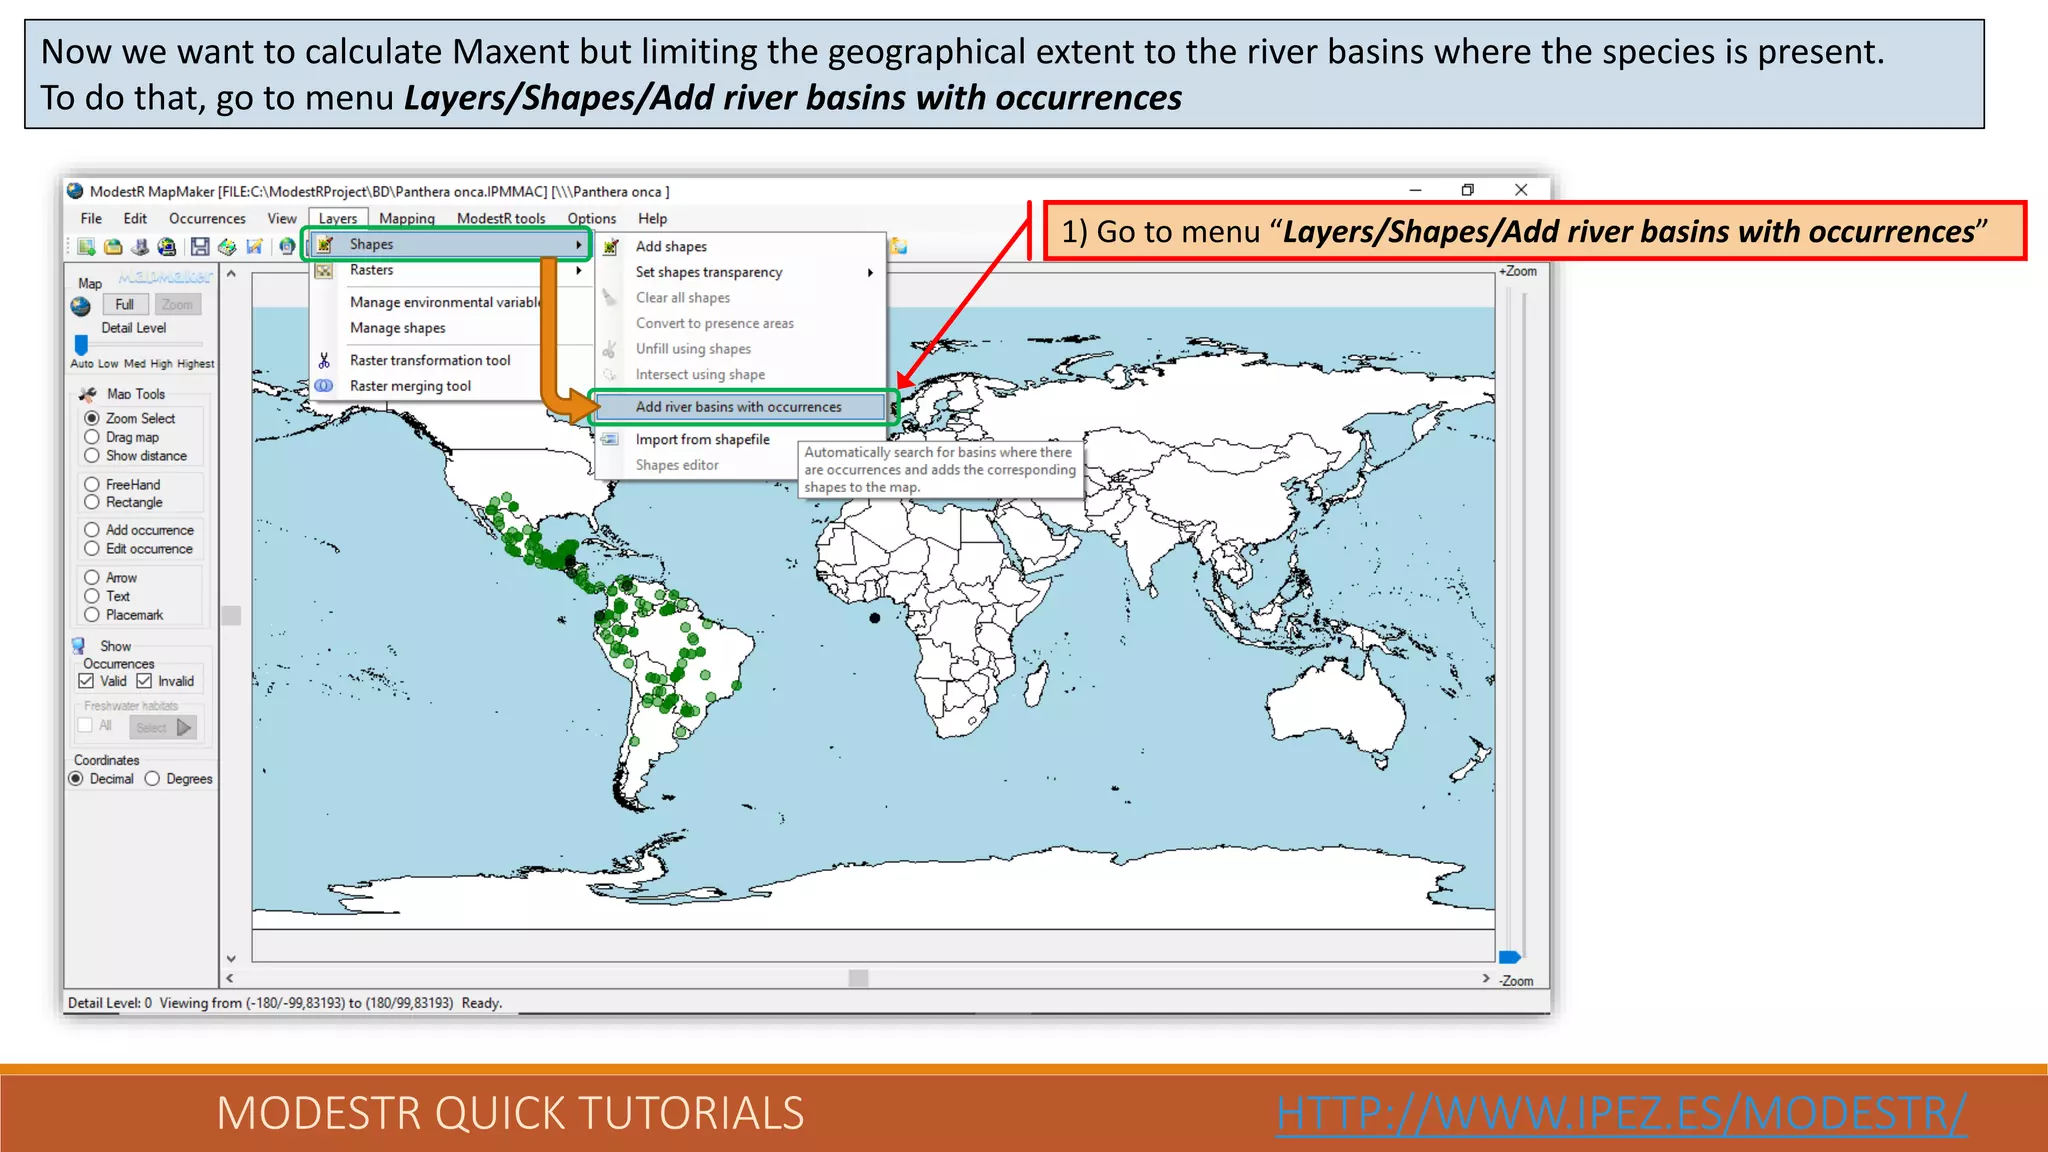Adjust the Detail Level slider handle

pyautogui.click(x=81, y=345)
